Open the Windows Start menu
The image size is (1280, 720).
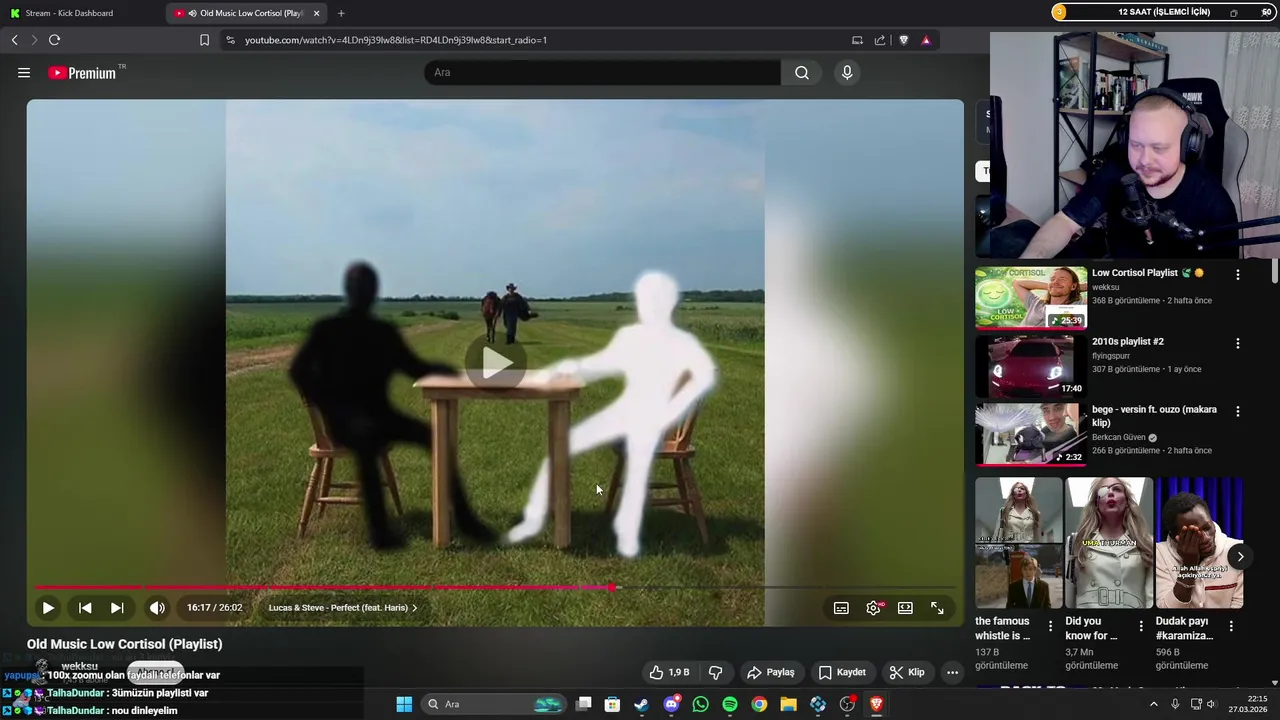click(x=404, y=704)
